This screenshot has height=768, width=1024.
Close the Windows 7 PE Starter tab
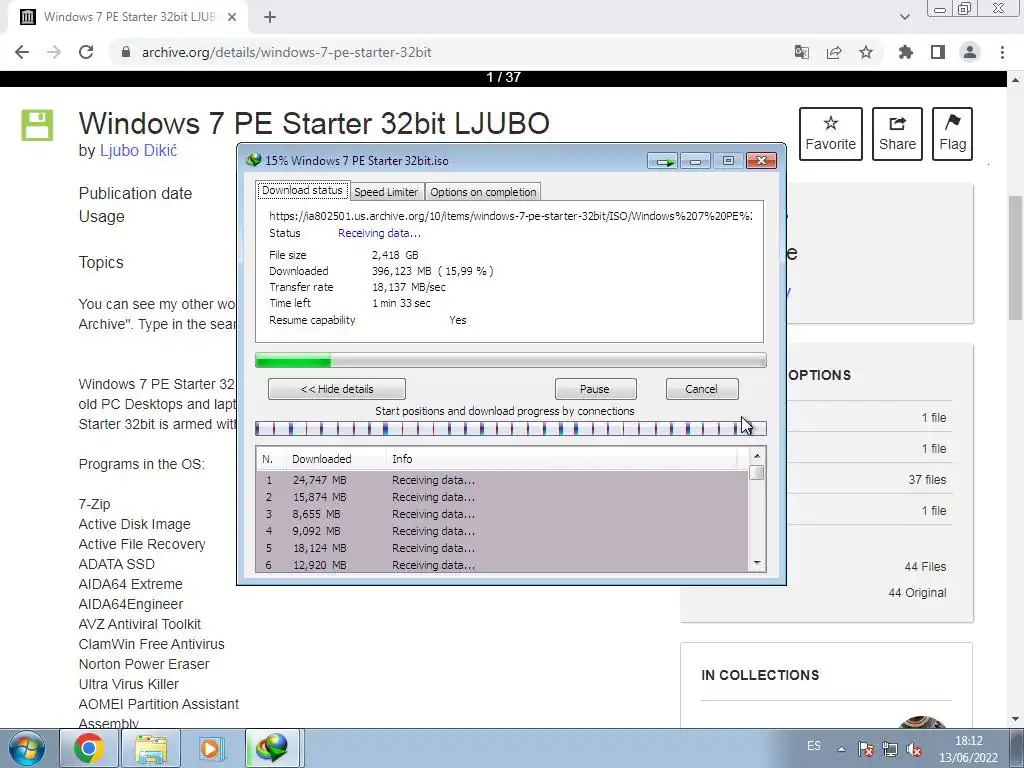click(232, 17)
